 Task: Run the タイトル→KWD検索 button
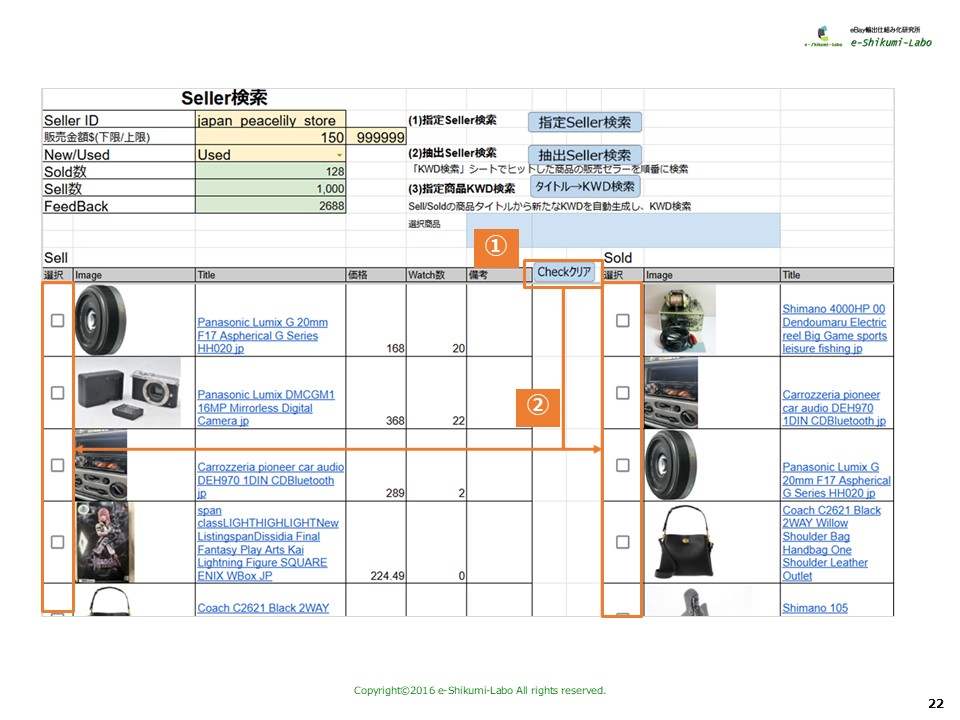(585, 186)
